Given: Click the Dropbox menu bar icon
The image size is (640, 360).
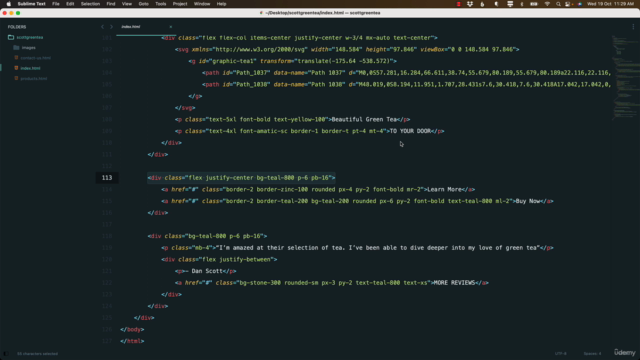Looking at the screenshot, I should (x=470, y=4).
